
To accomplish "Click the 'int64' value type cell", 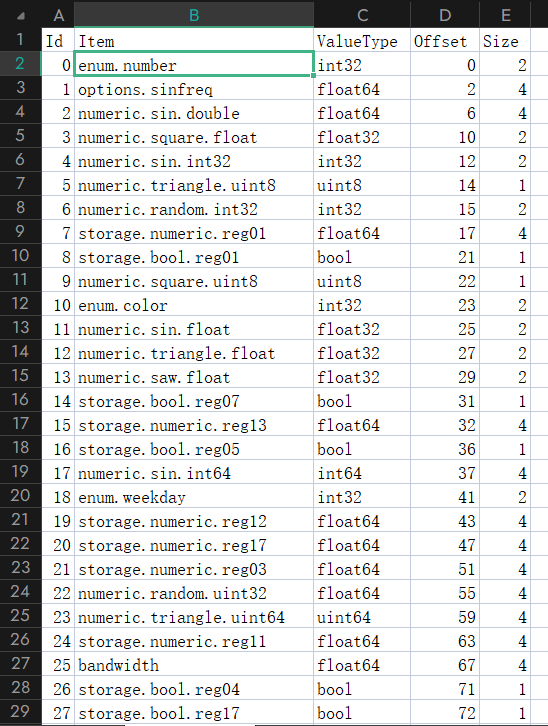I will pos(362,473).
